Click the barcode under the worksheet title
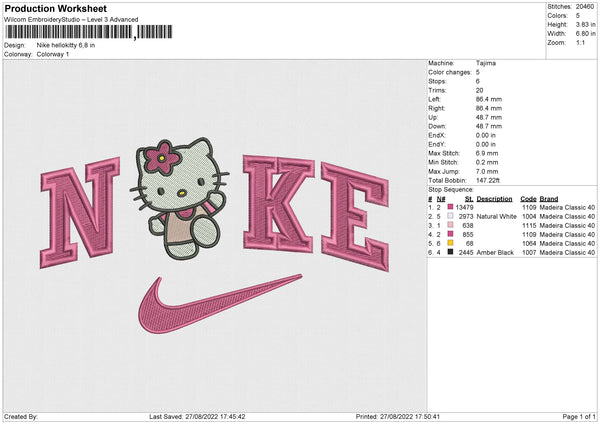600x424 pixels. coord(88,32)
